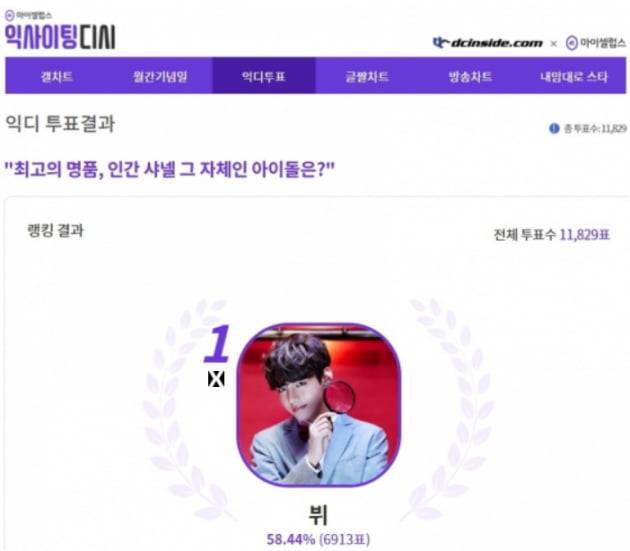Open the fourth navigation tab before 방송차트

pyautogui.click(x=367, y=76)
